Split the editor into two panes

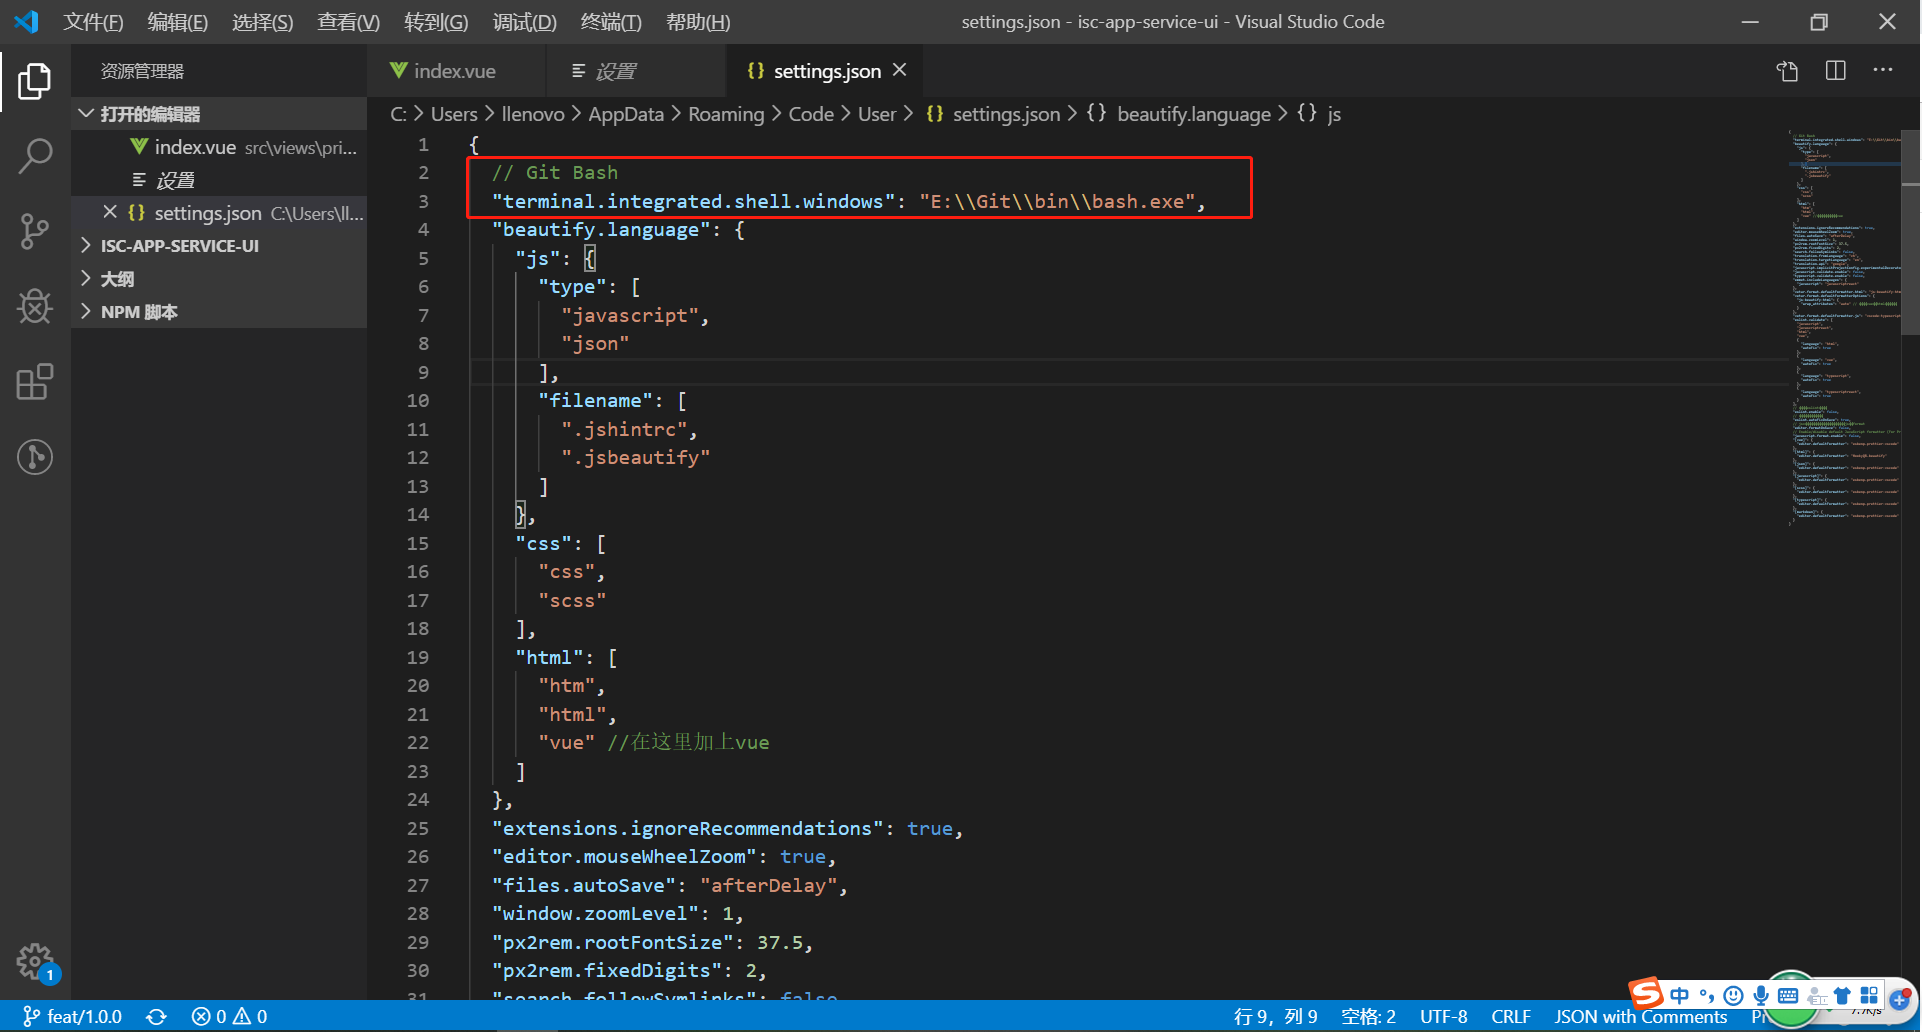(x=1835, y=71)
